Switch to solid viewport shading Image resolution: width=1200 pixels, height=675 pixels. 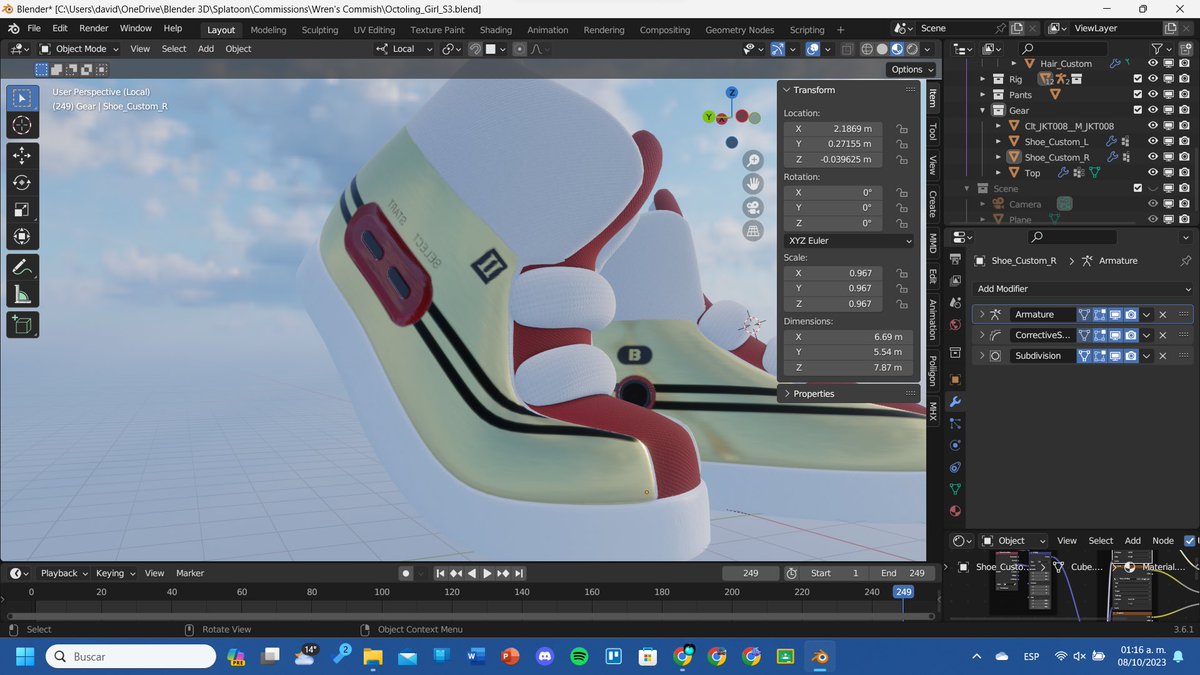[882, 49]
